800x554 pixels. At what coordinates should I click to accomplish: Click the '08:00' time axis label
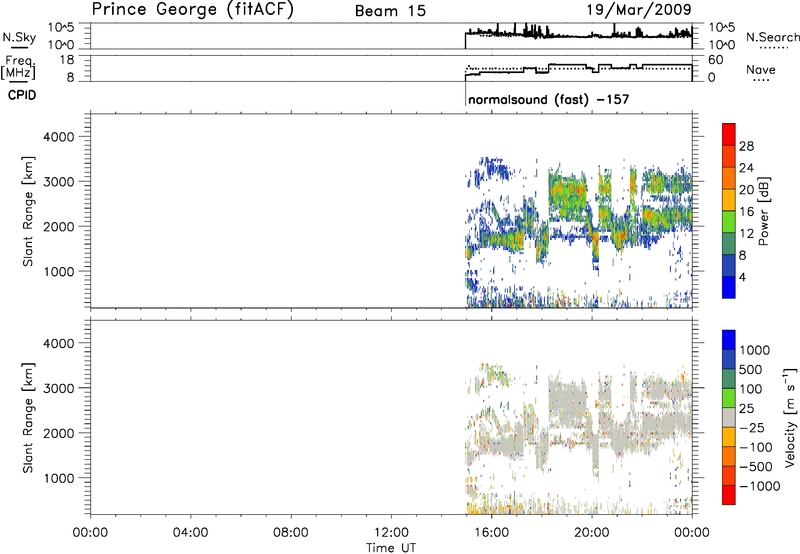pos(290,533)
